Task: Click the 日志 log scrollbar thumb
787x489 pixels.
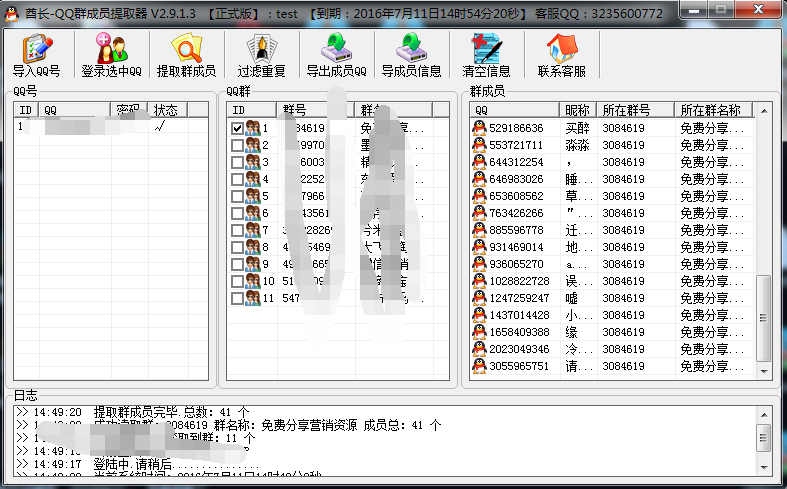Action: 764,438
